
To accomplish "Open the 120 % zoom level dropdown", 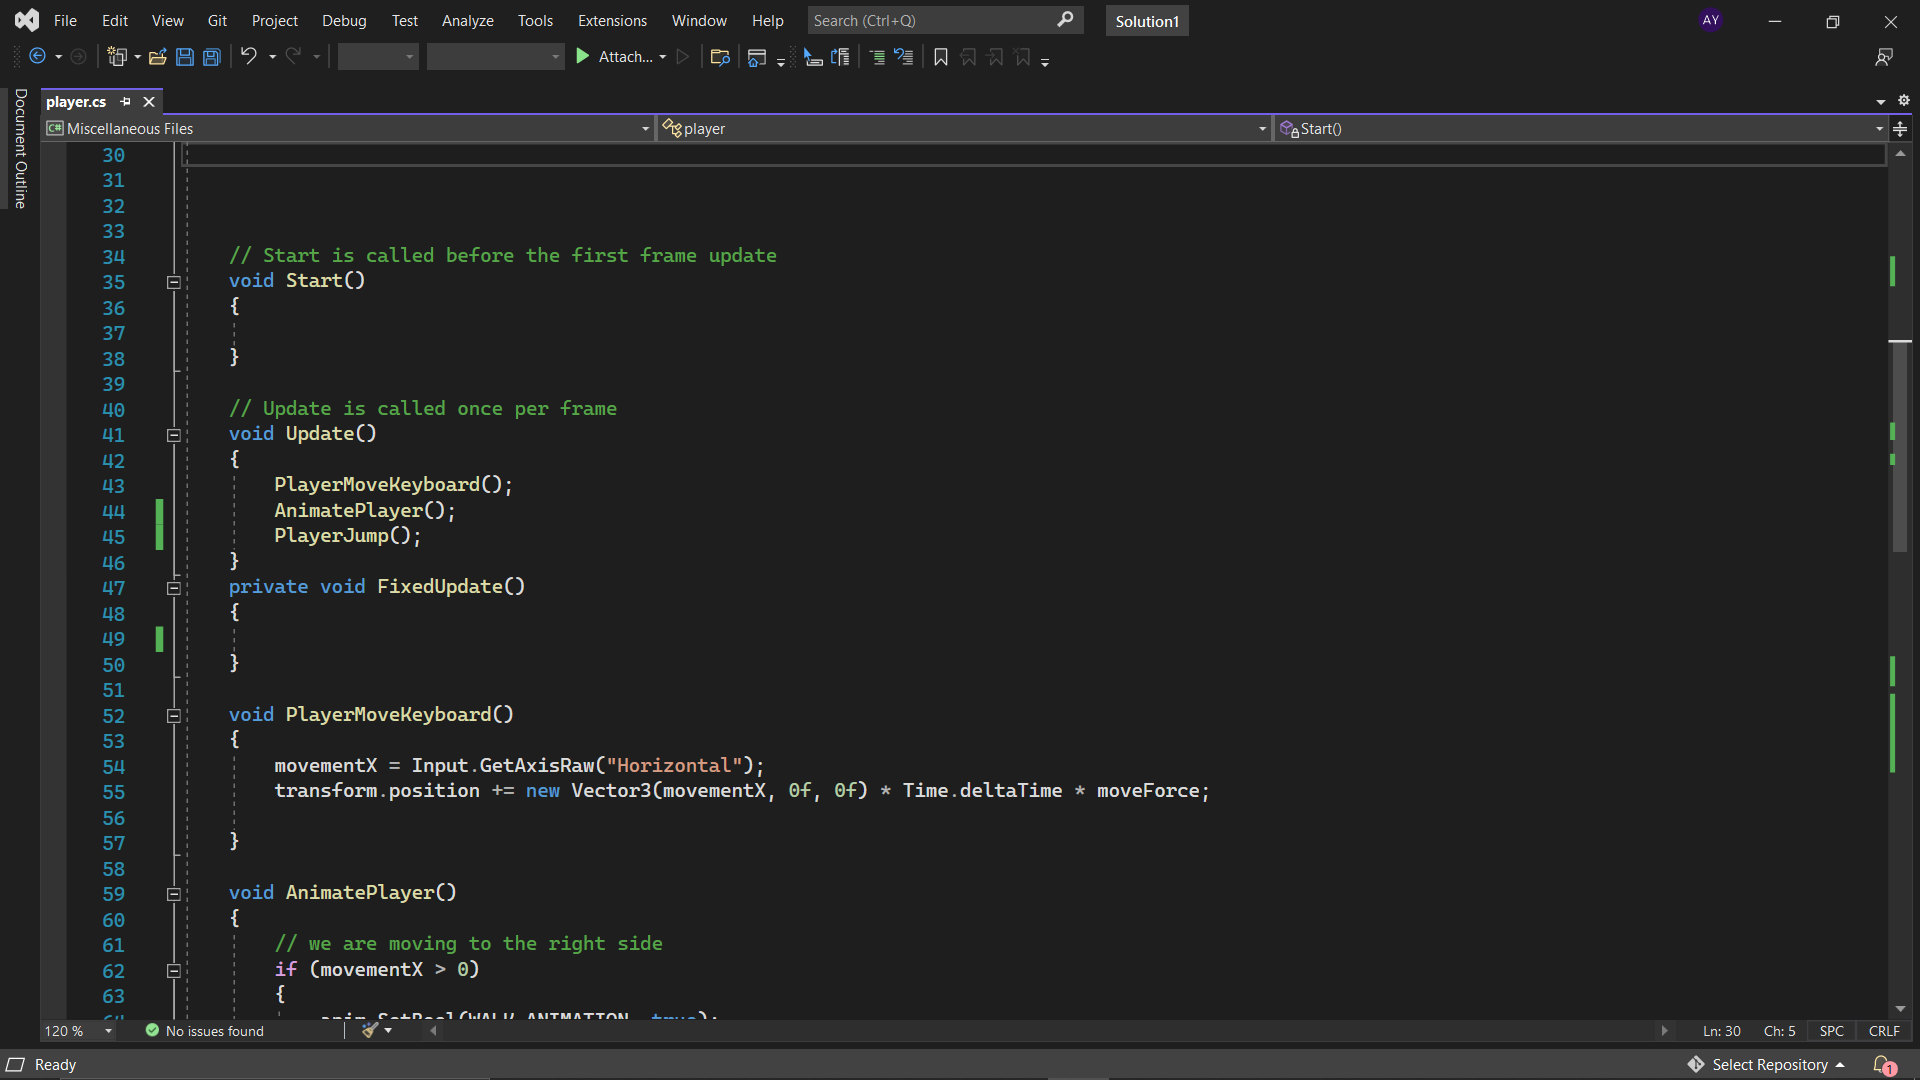I will point(108,1031).
